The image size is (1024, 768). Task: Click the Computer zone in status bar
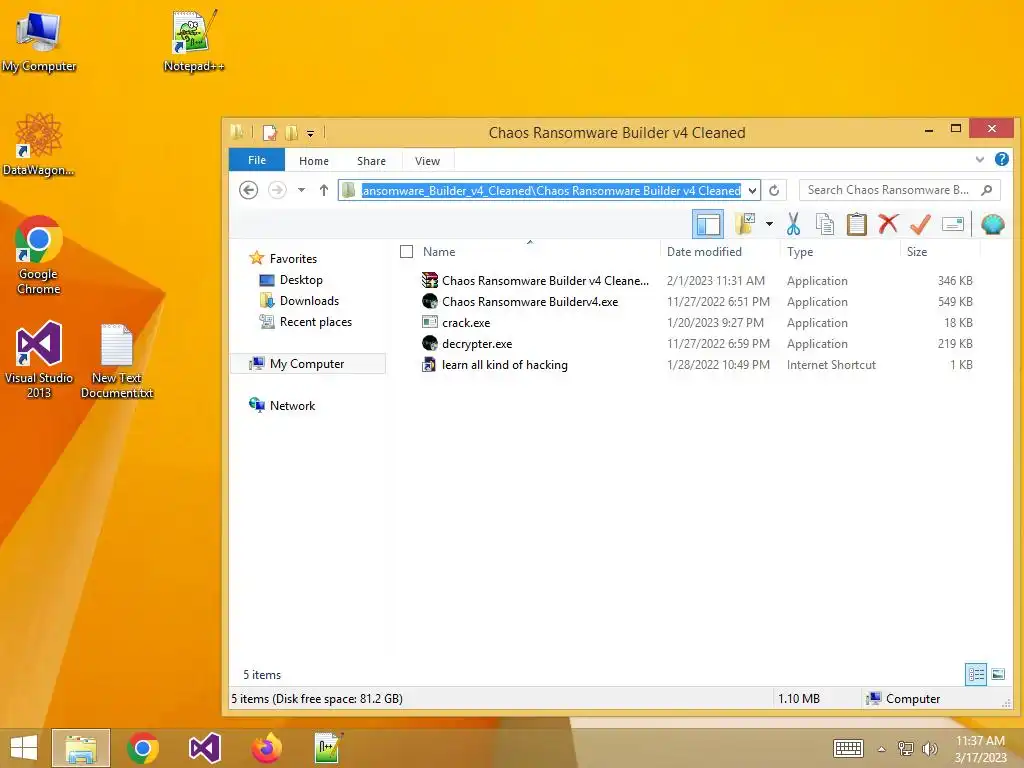tap(904, 699)
